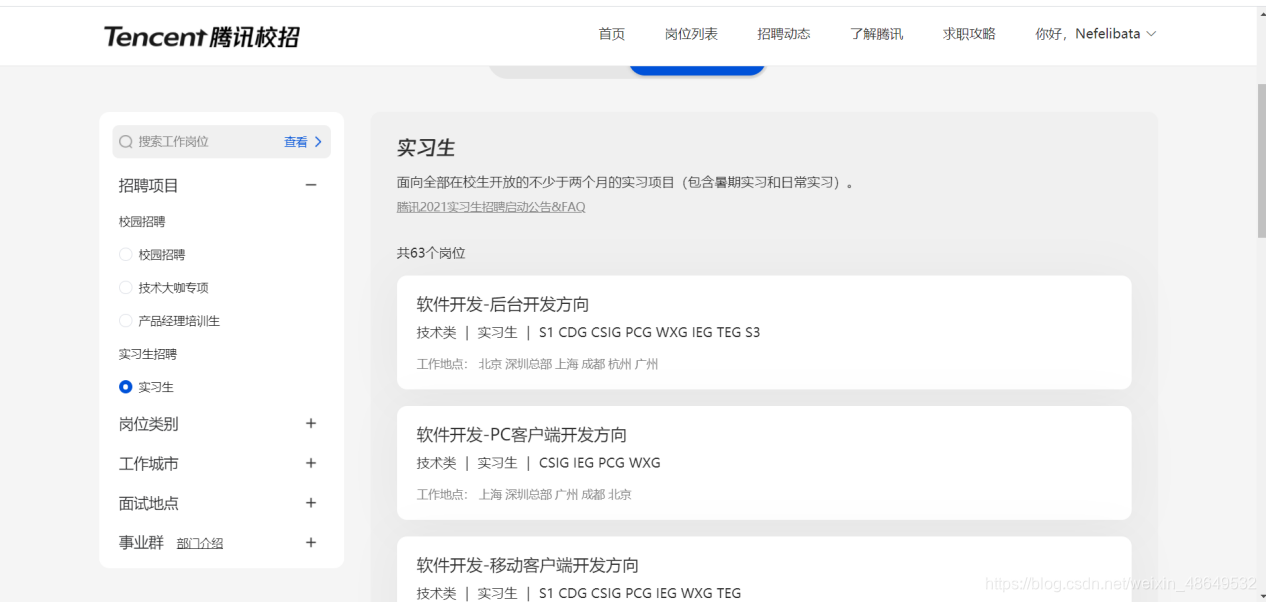Expand the 工作城市 filter
The width and height of the screenshot is (1266, 602).
(311, 463)
